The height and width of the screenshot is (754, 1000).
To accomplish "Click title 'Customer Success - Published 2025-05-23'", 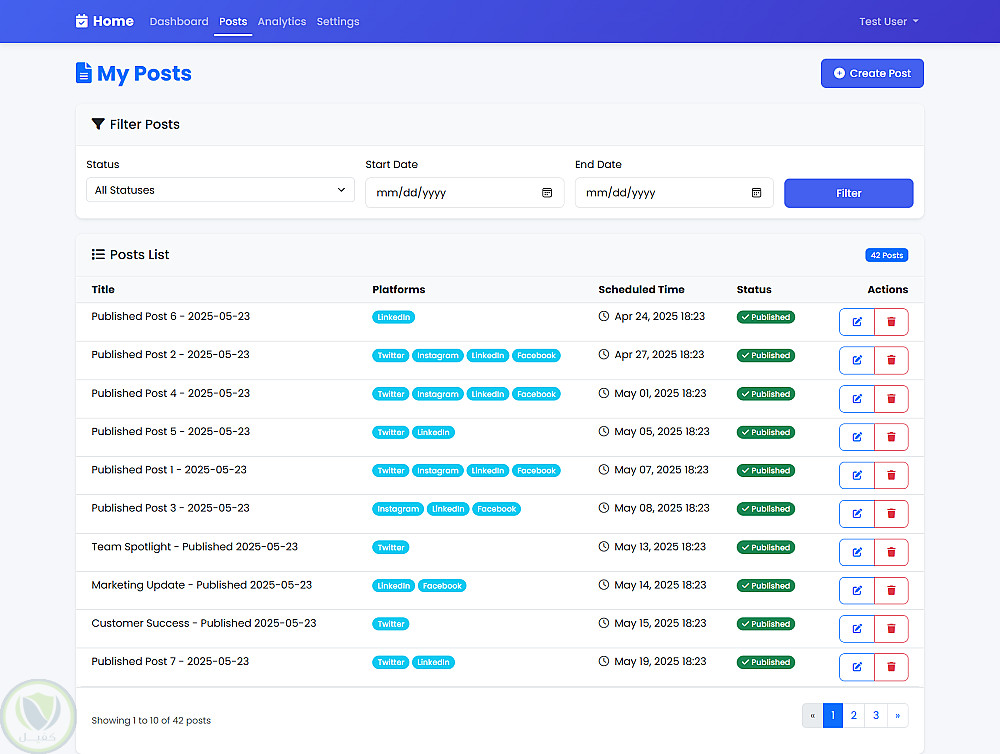I will (203, 623).
